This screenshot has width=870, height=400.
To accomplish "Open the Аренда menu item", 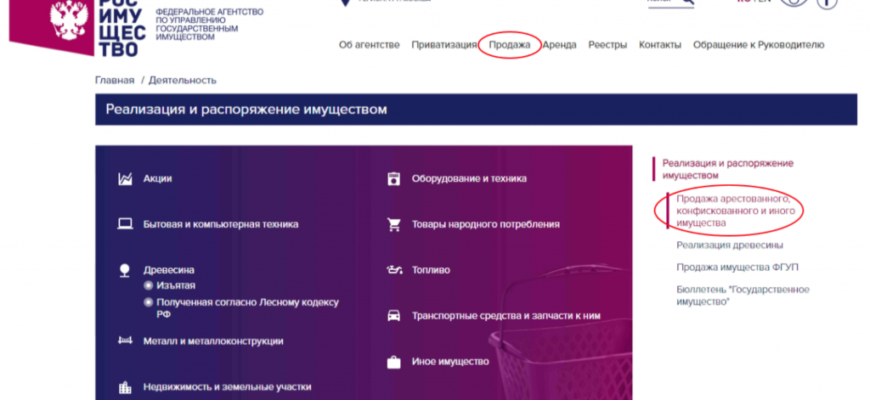I will click(x=559, y=45).
